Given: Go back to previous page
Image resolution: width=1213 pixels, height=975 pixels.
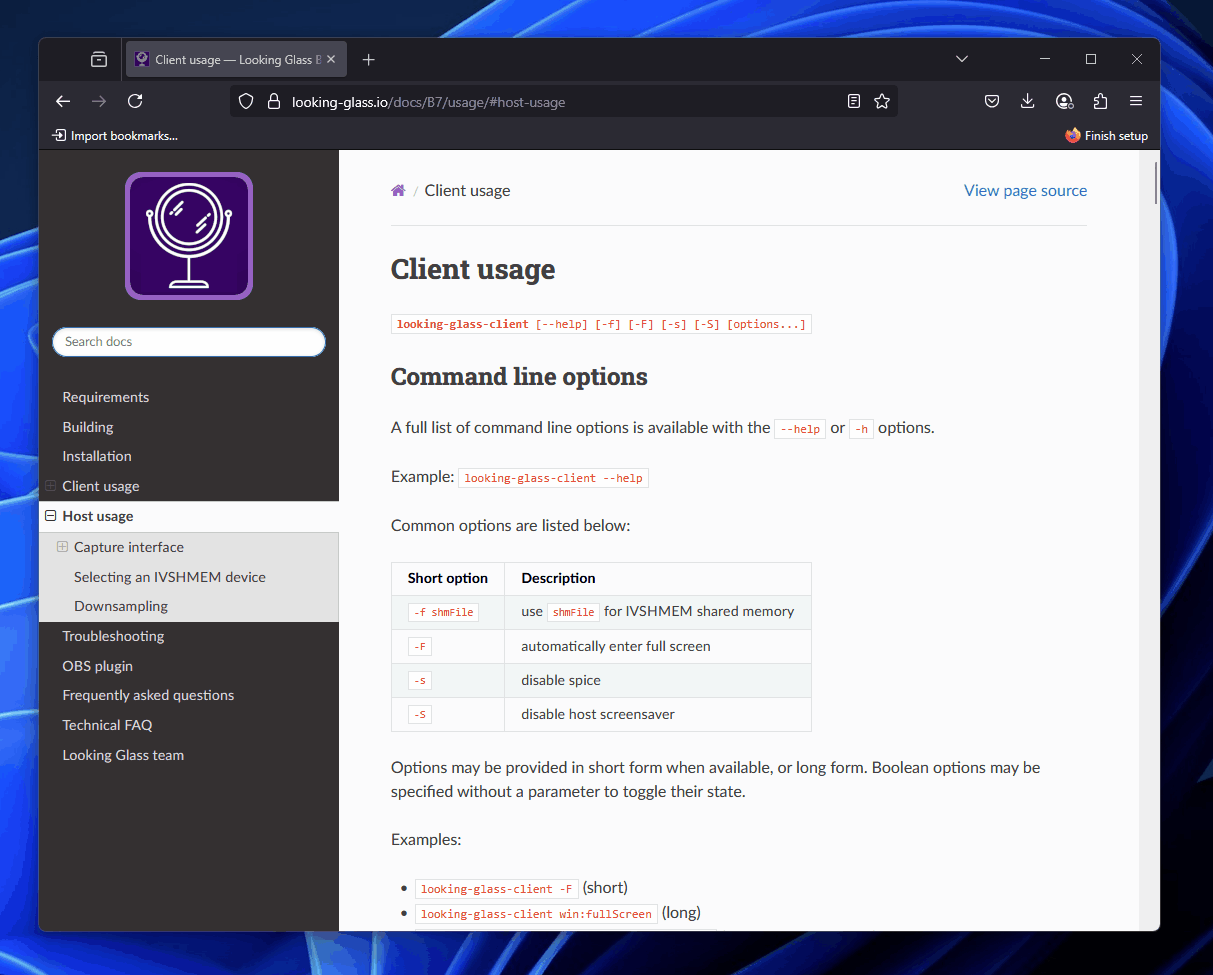Looking at the screenshot, I should tap(63, 101).
